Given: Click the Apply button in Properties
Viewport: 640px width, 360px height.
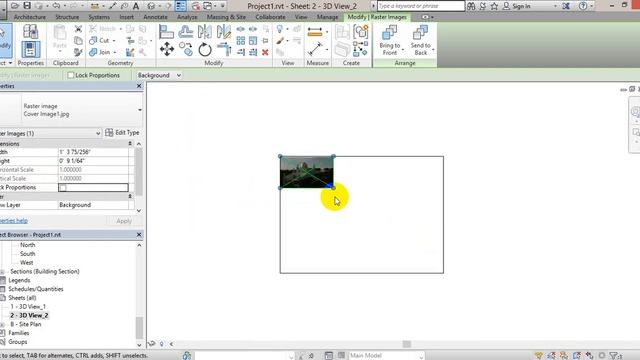Looking at the screenshot, I should (x=124, y=221).
